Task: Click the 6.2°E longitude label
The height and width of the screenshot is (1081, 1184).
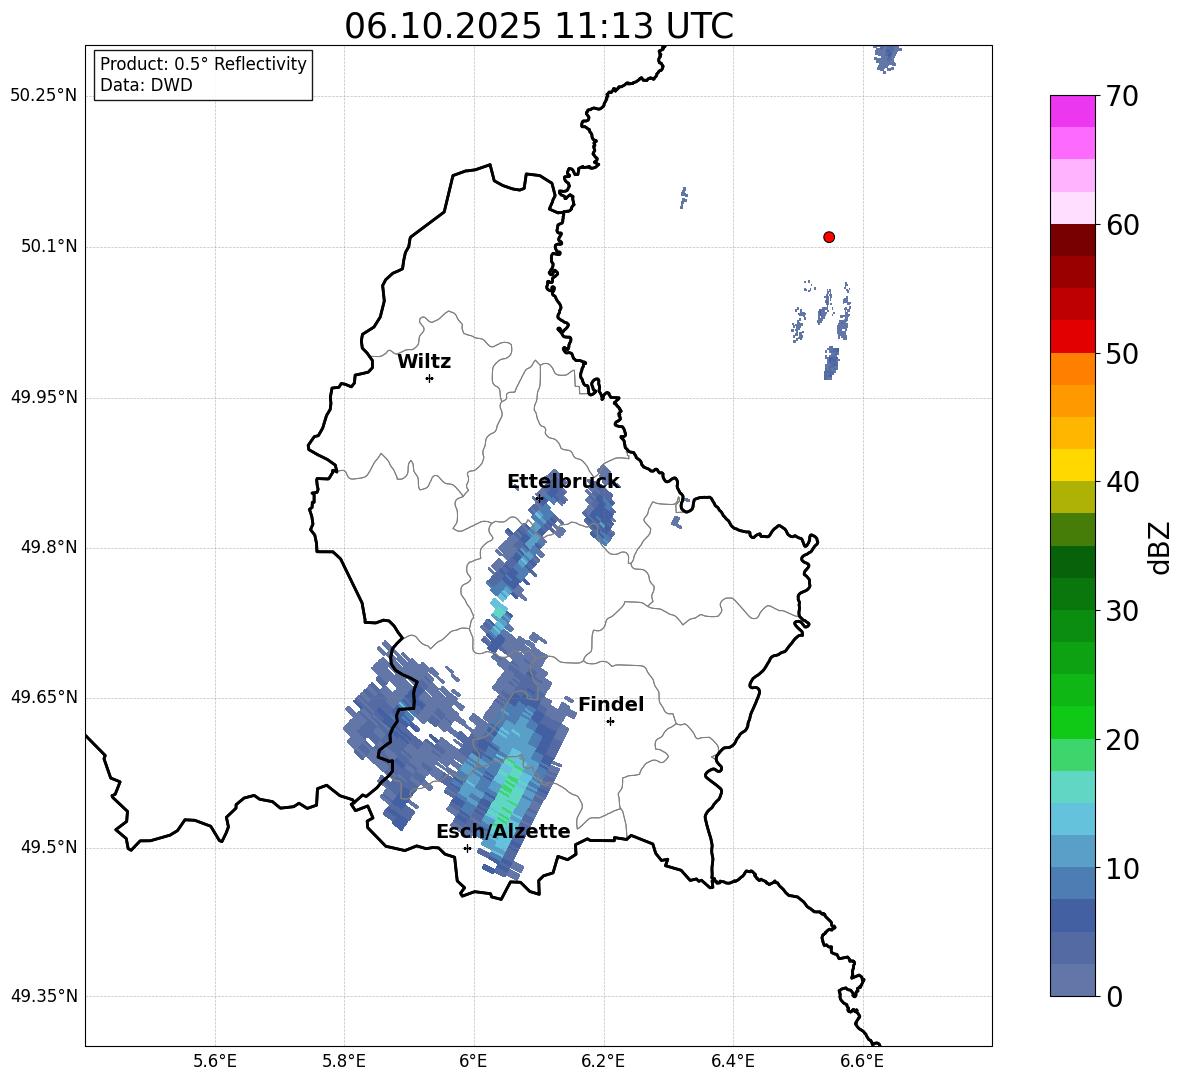Action: pyautogui.click(x=603, y=1061)
